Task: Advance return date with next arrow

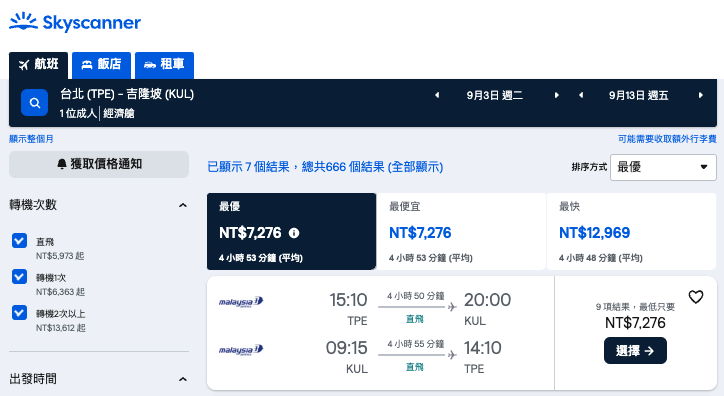Action: pyautogui.click(x=700, y=95)
